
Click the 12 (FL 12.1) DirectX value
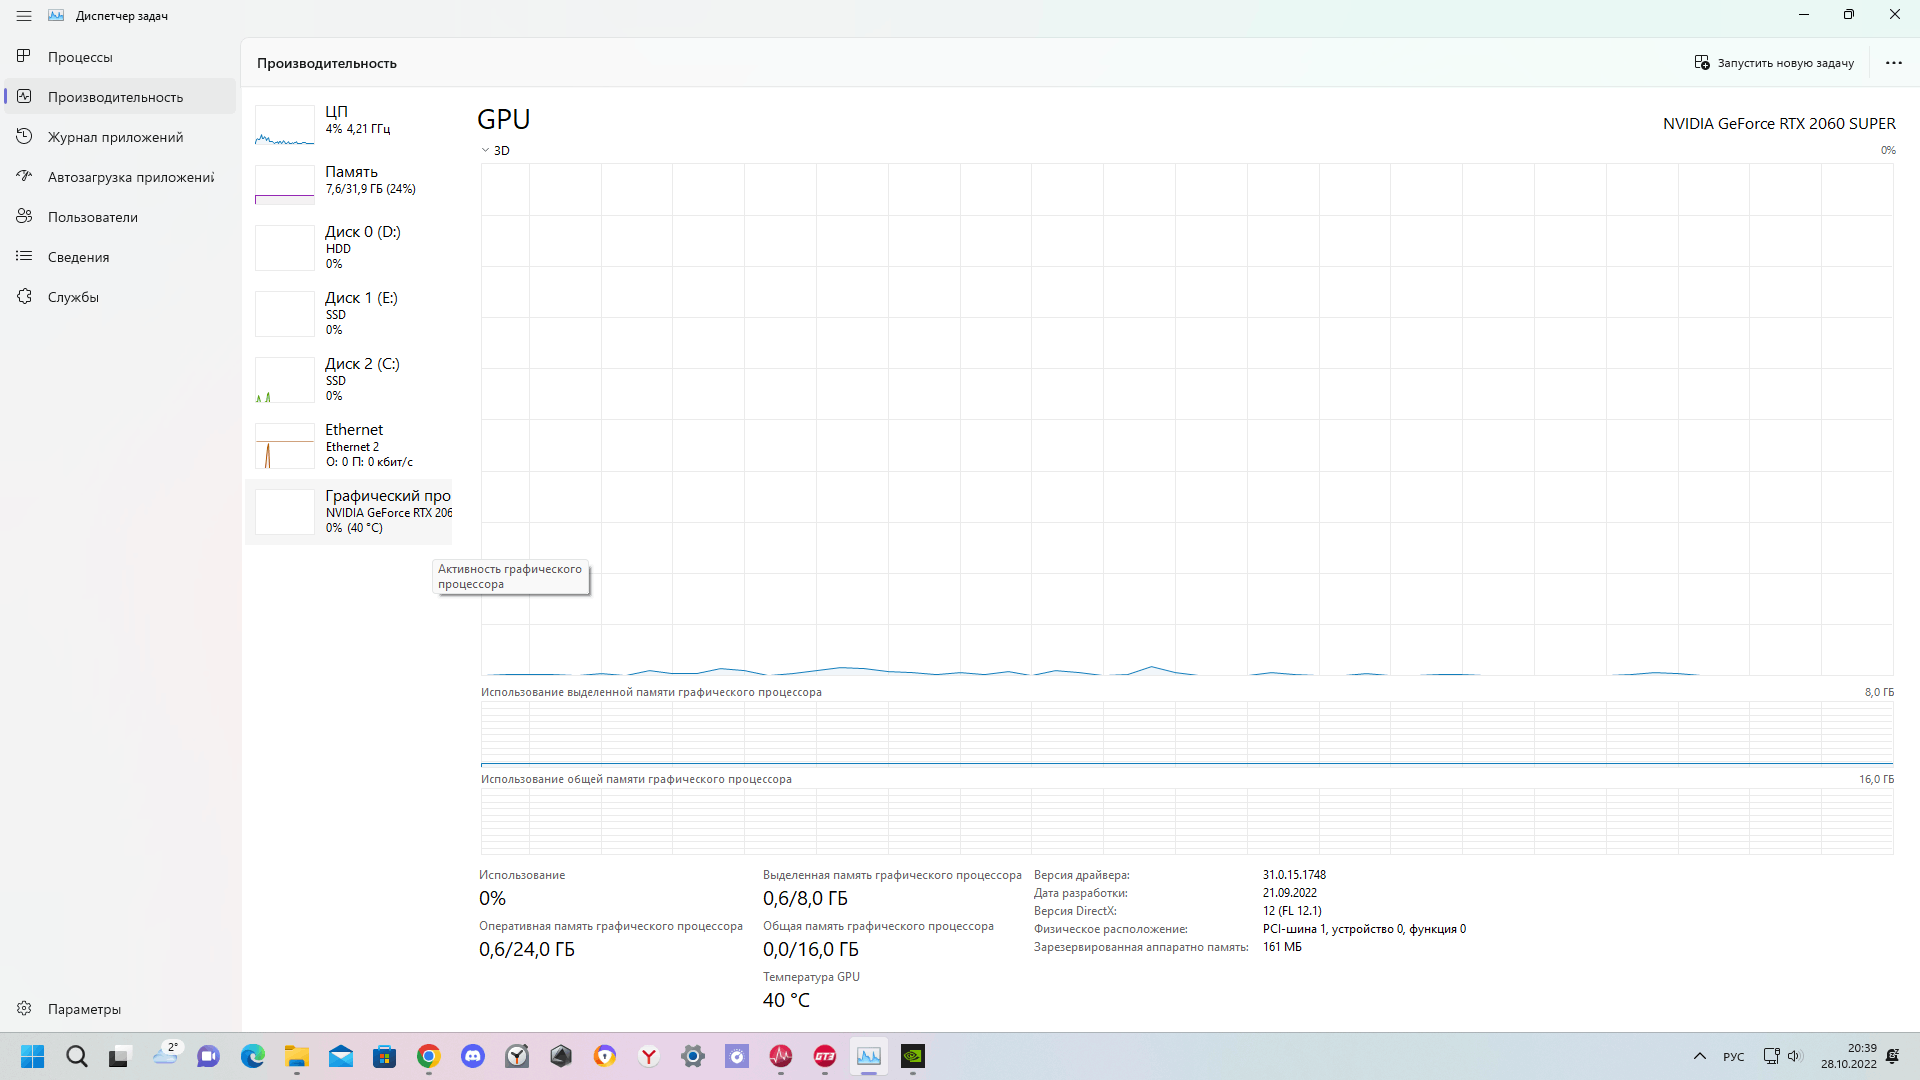1292,911
